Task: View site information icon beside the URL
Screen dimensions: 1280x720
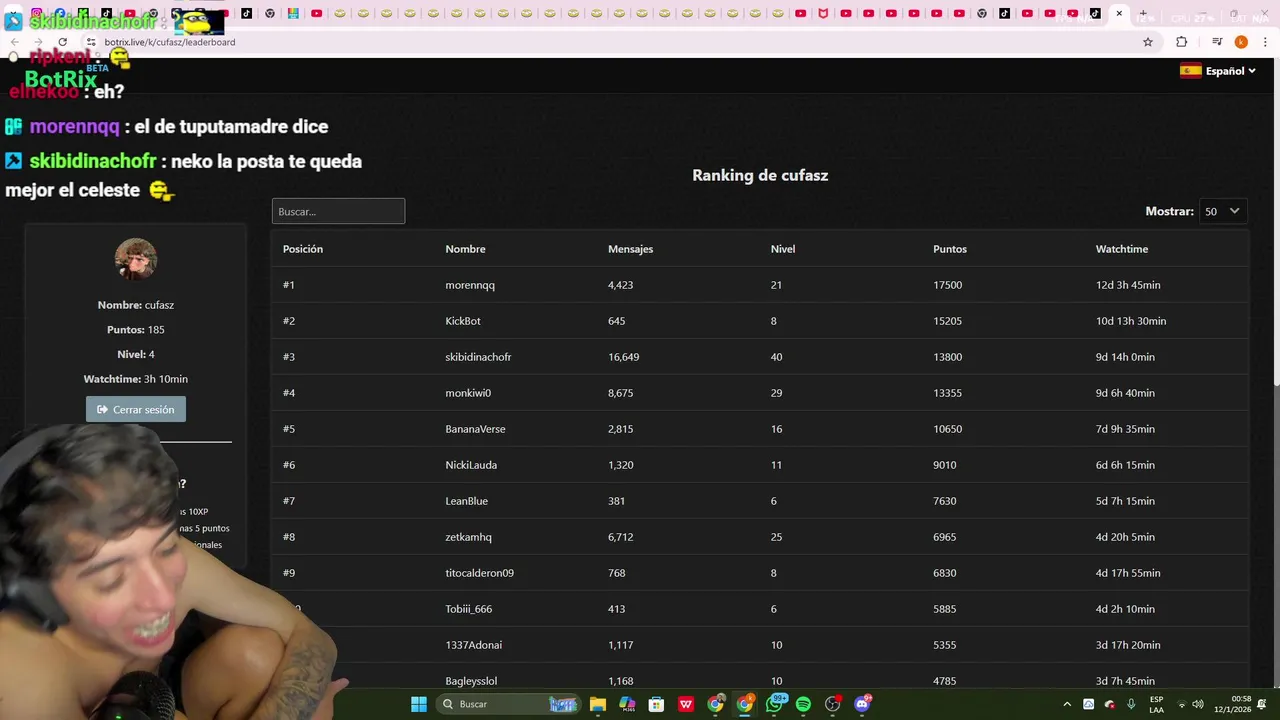Action: (x=91, y=42)
